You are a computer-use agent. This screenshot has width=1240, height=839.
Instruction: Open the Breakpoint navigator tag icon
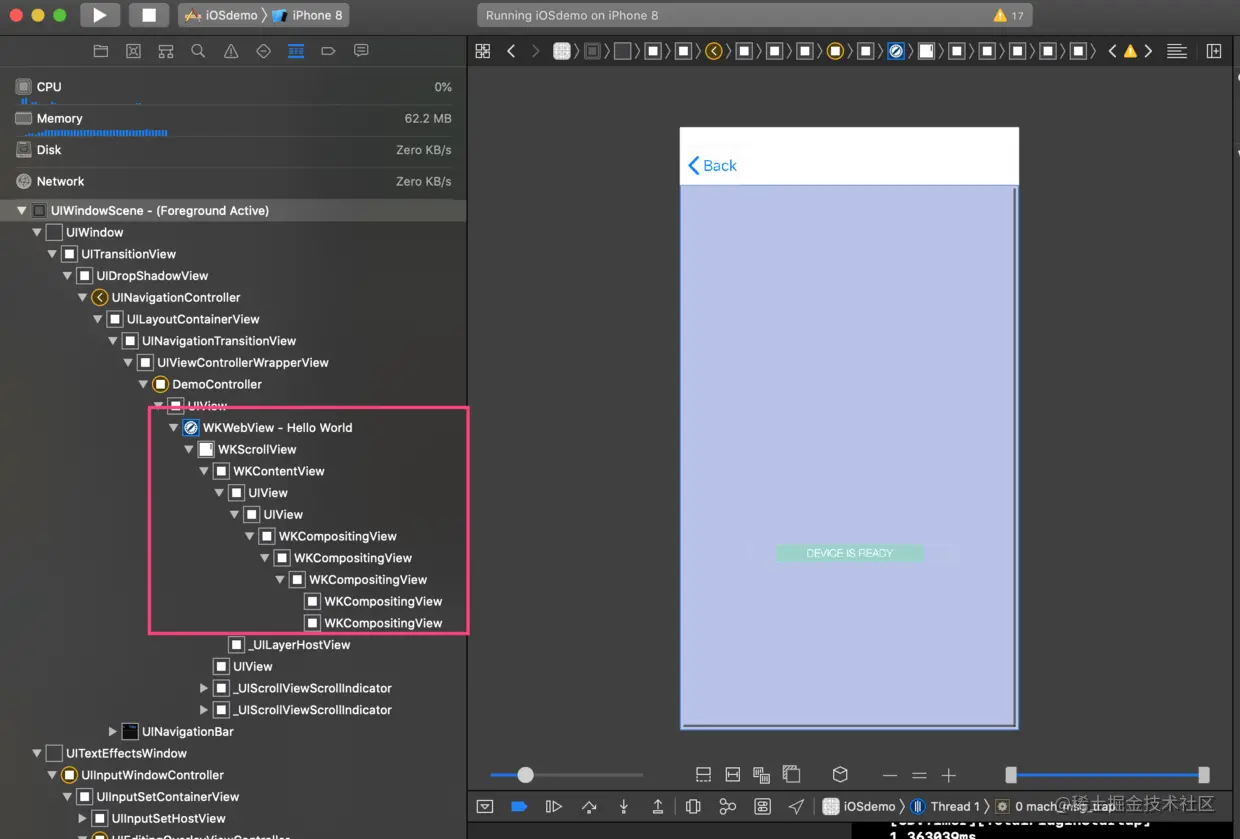[x=328, y=51]
